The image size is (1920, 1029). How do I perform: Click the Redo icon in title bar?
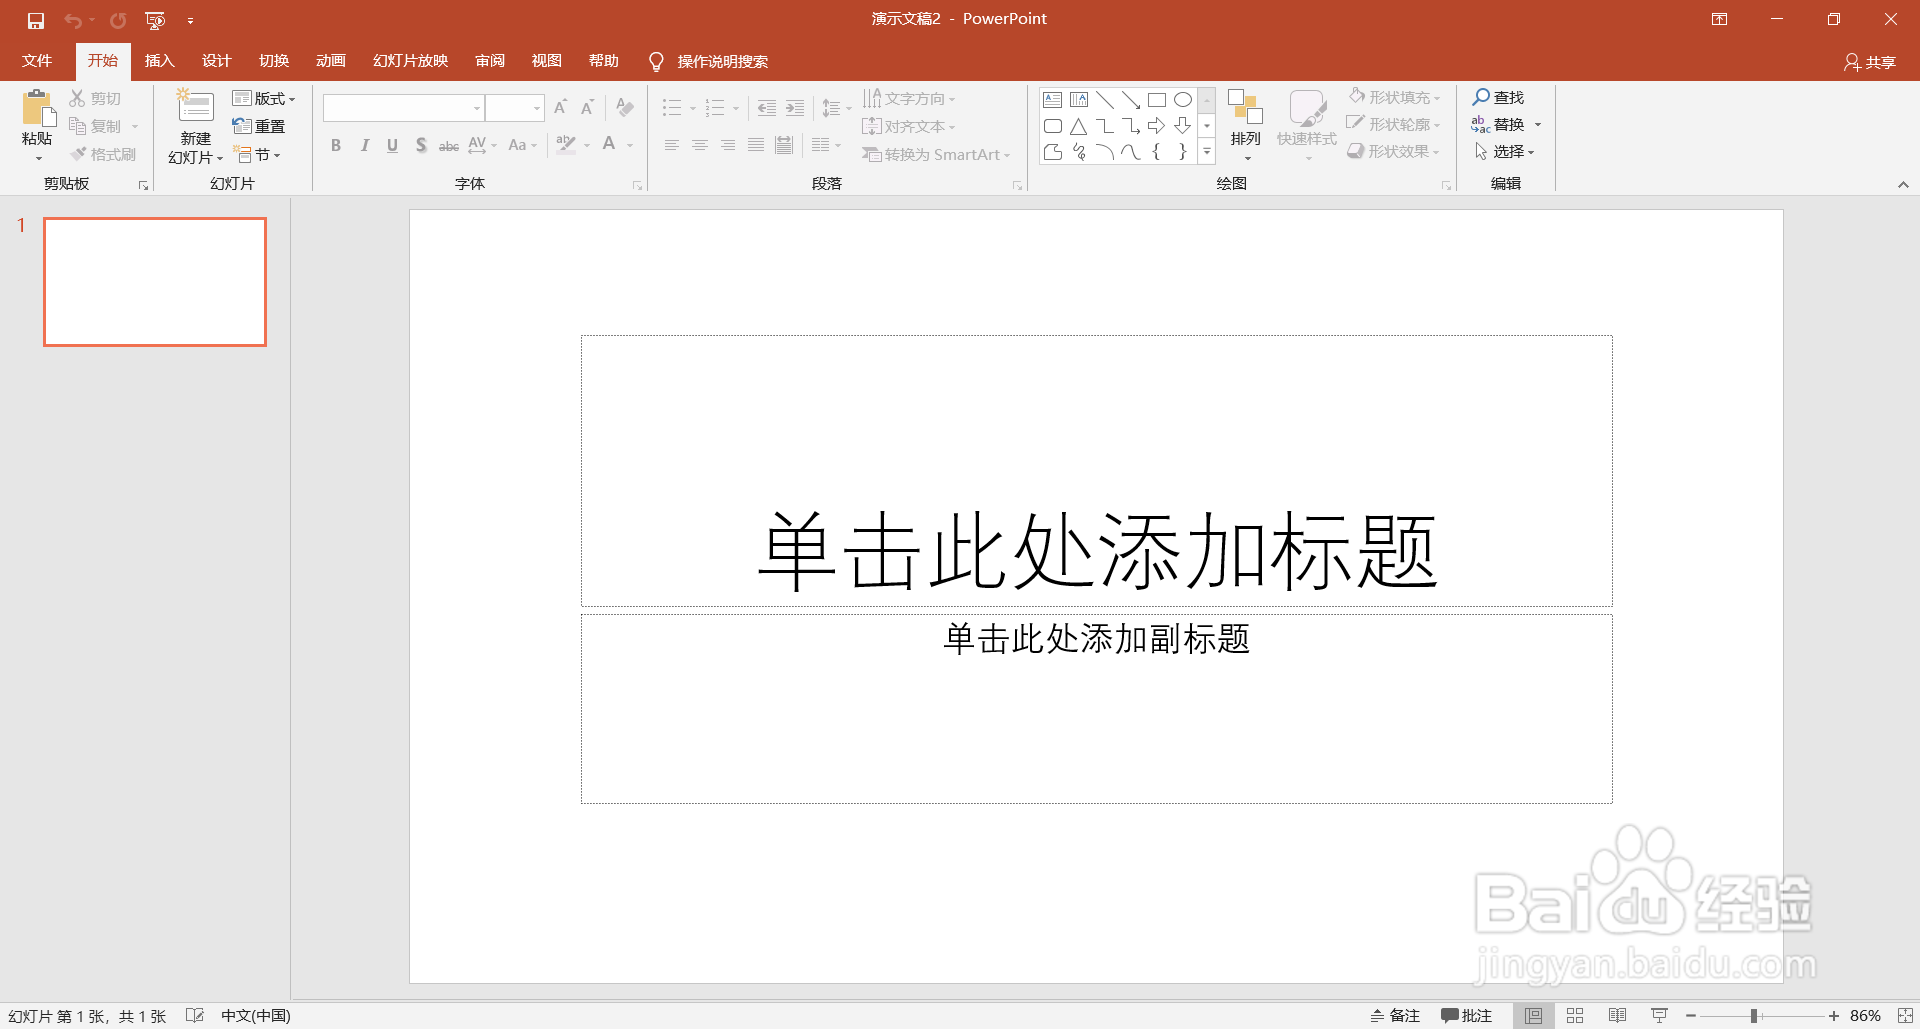[x=118, y=20]
